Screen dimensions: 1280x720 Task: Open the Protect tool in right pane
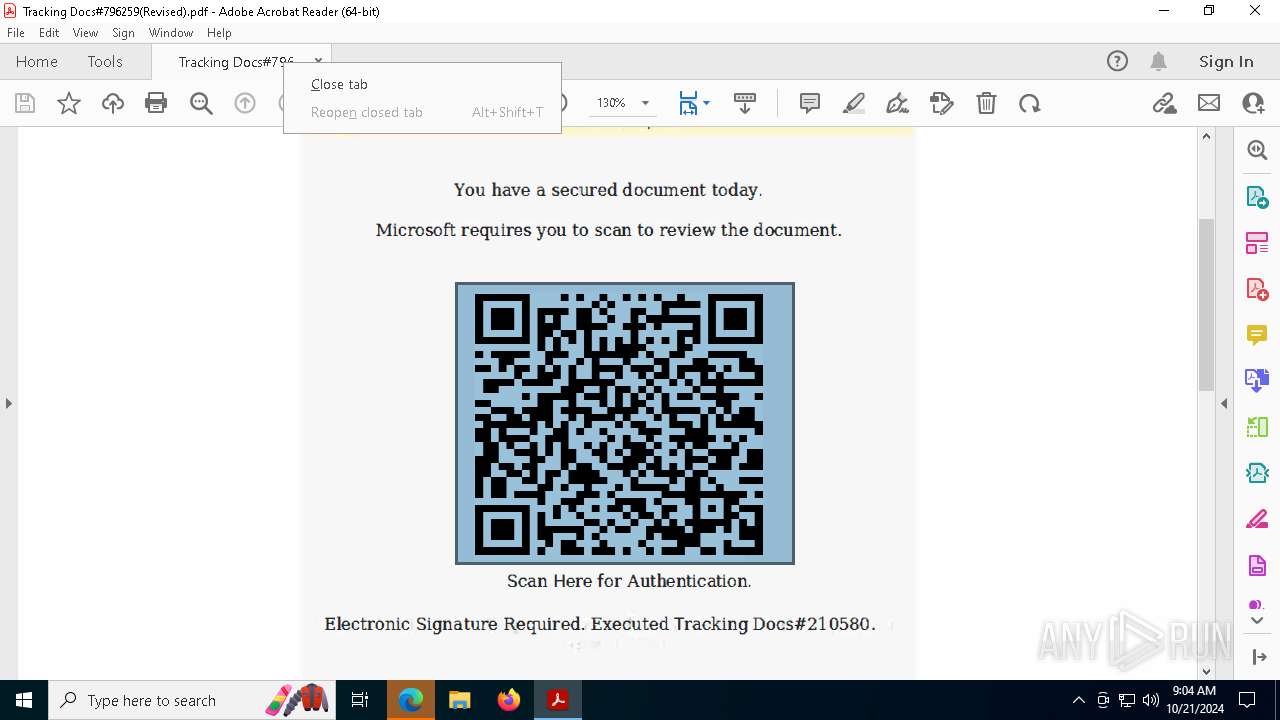point(1257,565)
